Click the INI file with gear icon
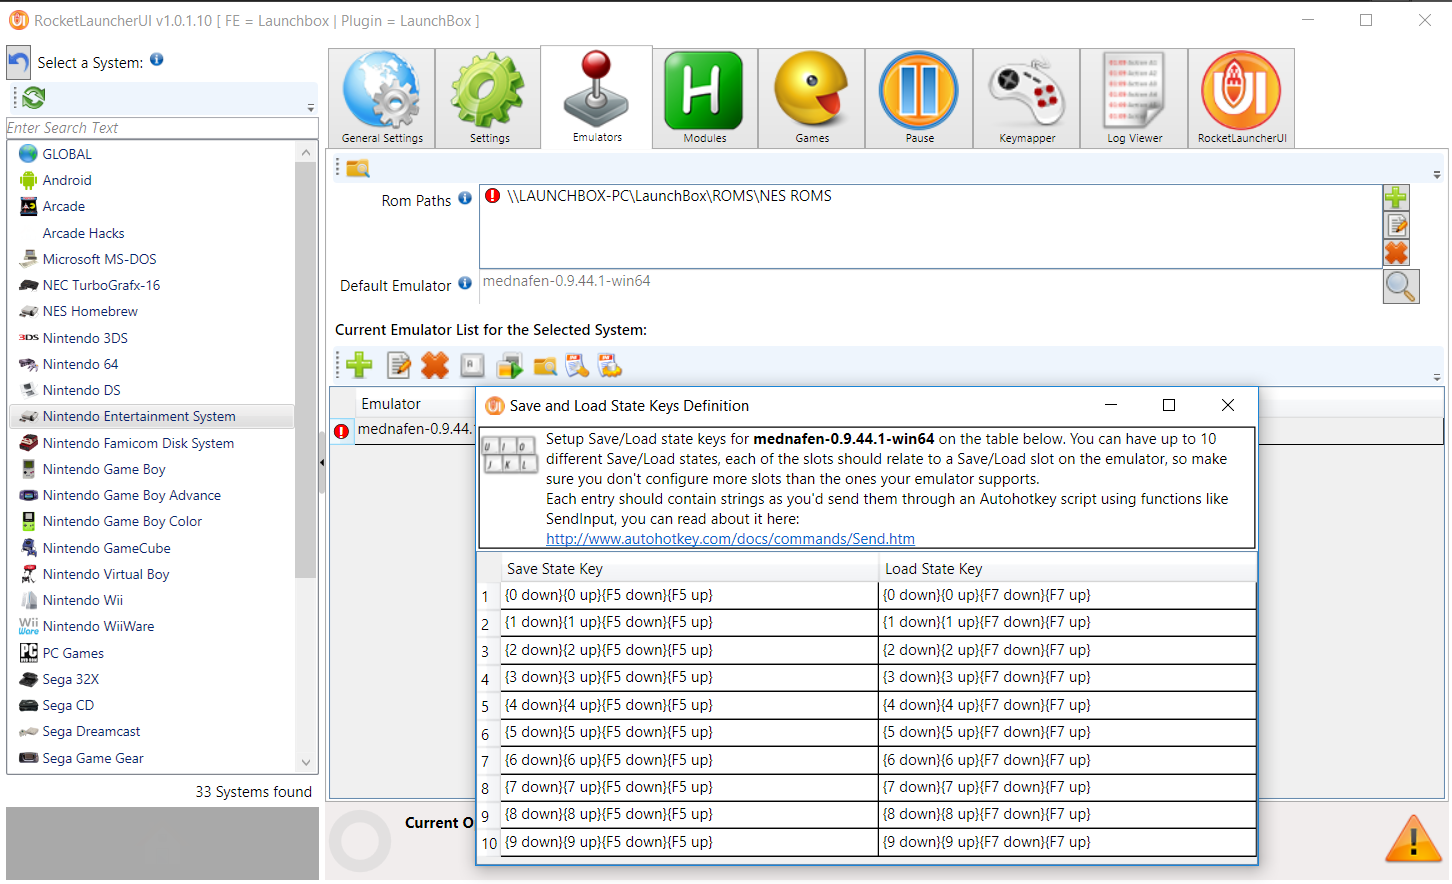The height and width of the screenshot is (884, 1452). pos(609,365)
